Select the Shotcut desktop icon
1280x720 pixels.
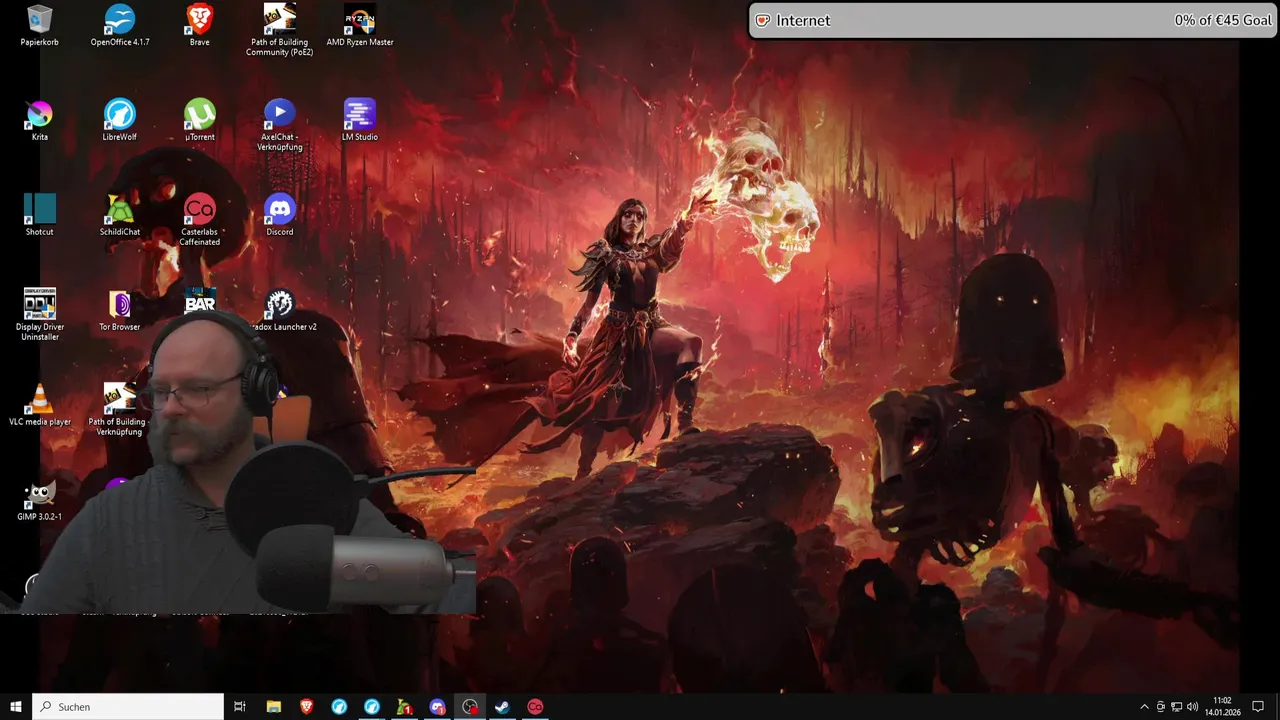click(39, 216)
